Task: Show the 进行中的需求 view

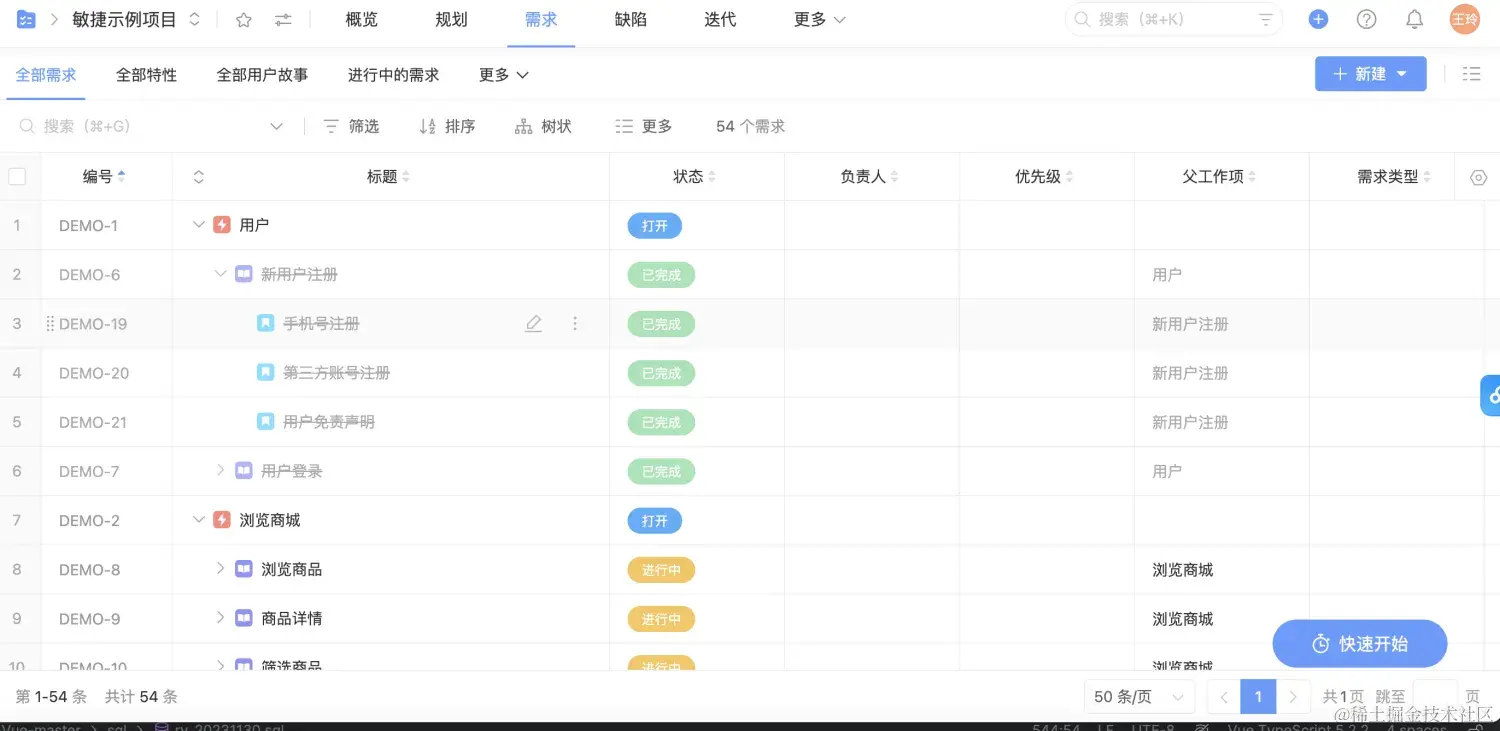Action: coord(394,75)
